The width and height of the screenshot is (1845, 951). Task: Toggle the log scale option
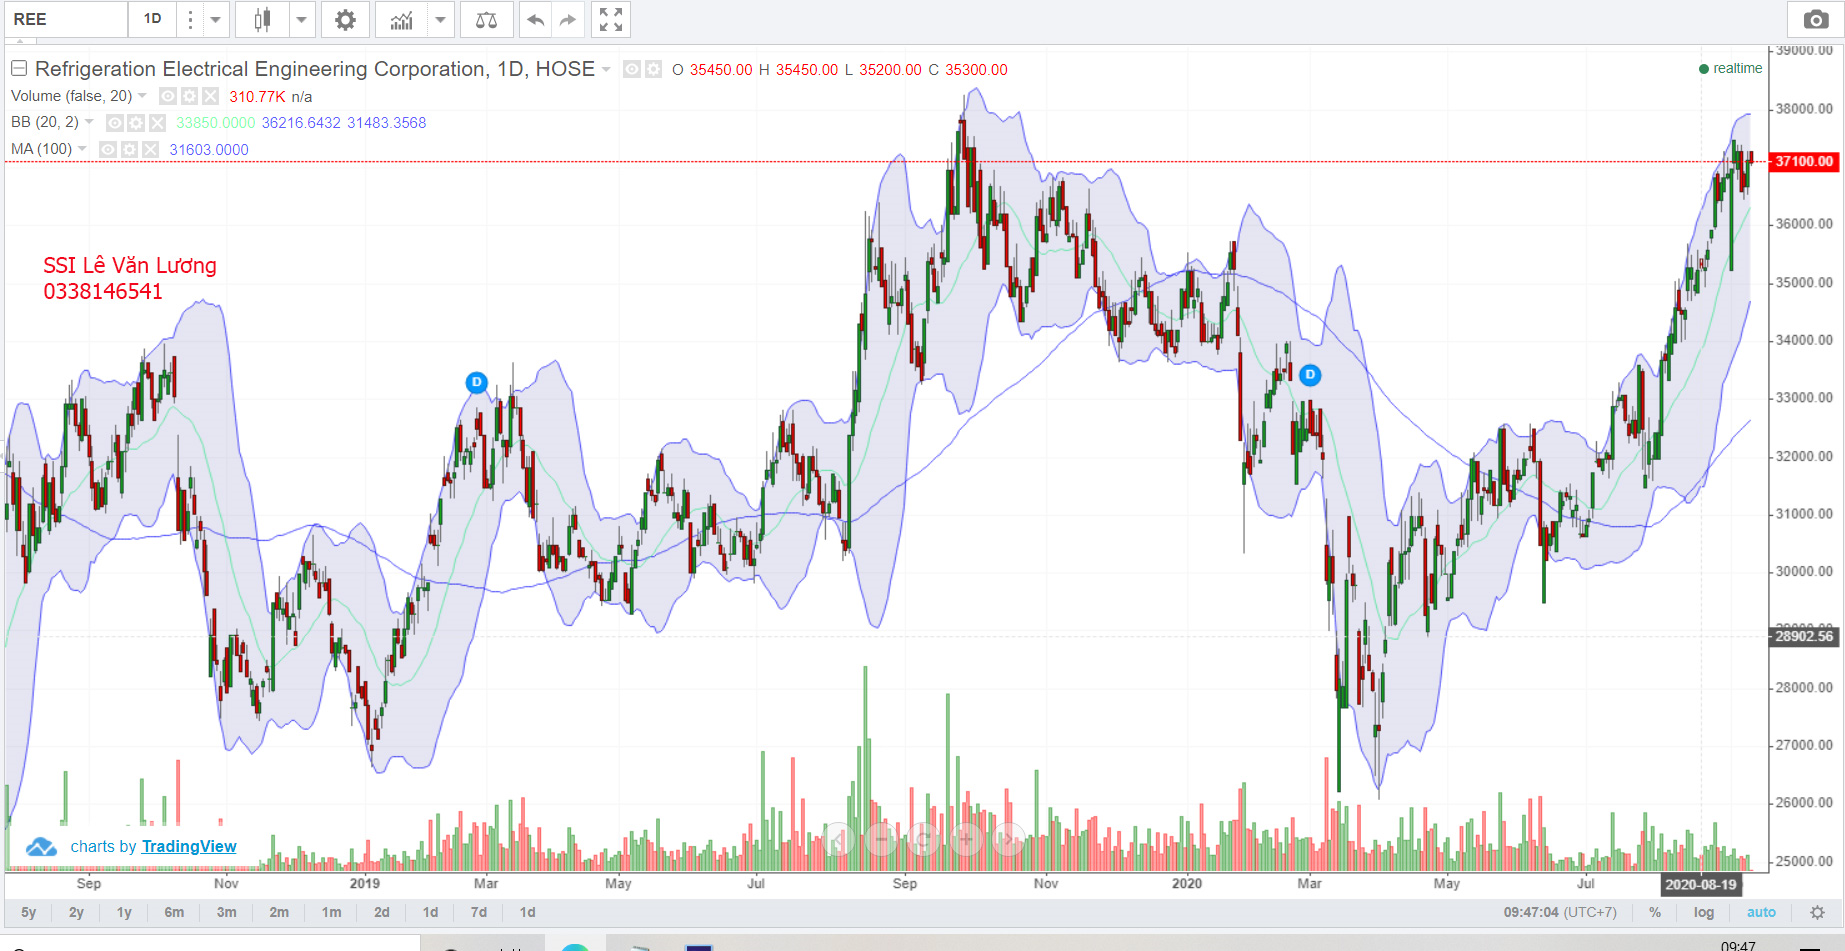(1703, 912)
